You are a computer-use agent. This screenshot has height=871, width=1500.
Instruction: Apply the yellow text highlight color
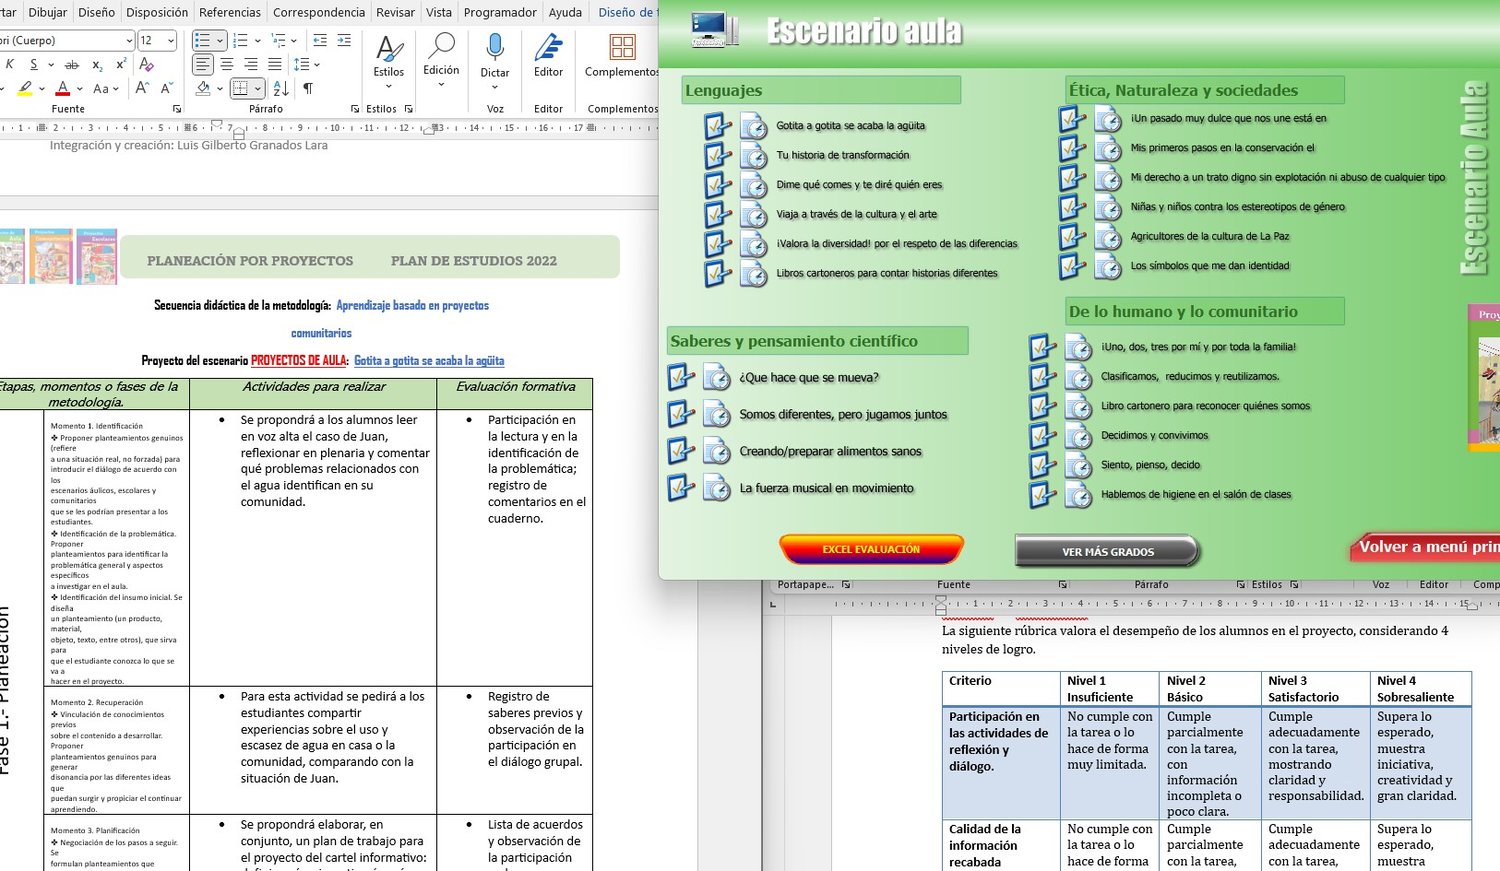pyautogui.click(x=26, y=88)
